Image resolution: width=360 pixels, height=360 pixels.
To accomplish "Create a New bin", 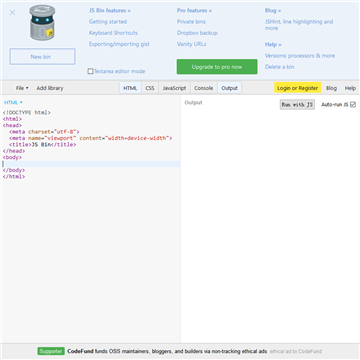I will 42,57.
